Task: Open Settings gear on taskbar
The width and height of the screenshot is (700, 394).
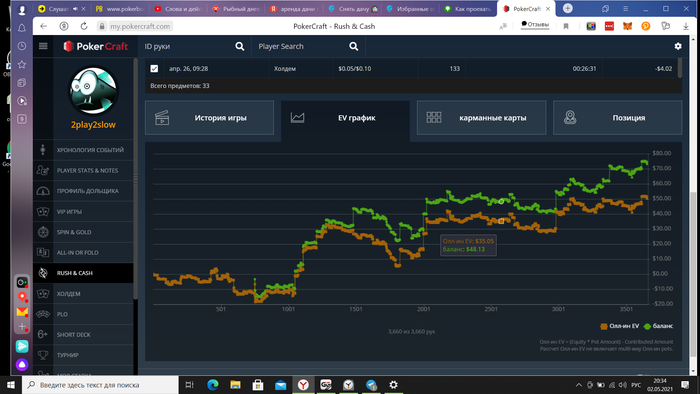Action: (x=393, y=385)
